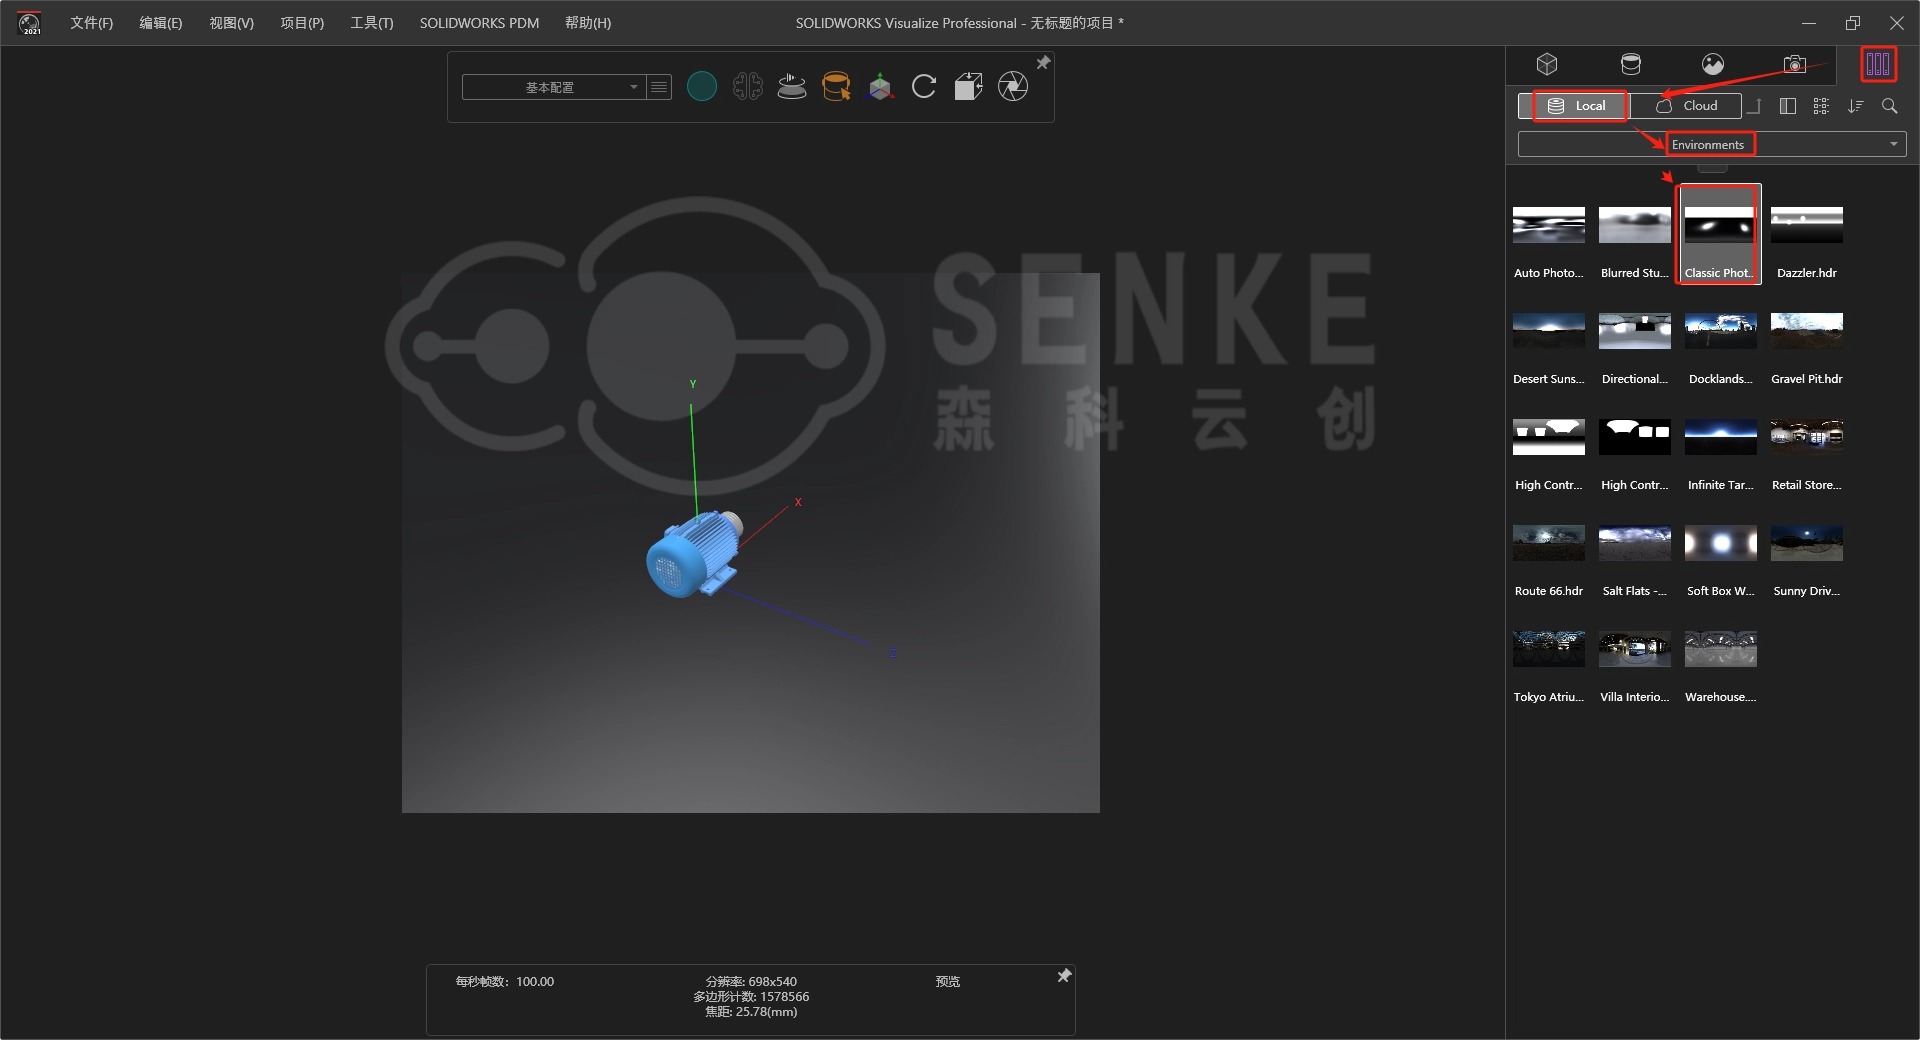Viewport: 1920px width, 1040px height.
Task: Restore down the application window
Action: (1852, 23)
